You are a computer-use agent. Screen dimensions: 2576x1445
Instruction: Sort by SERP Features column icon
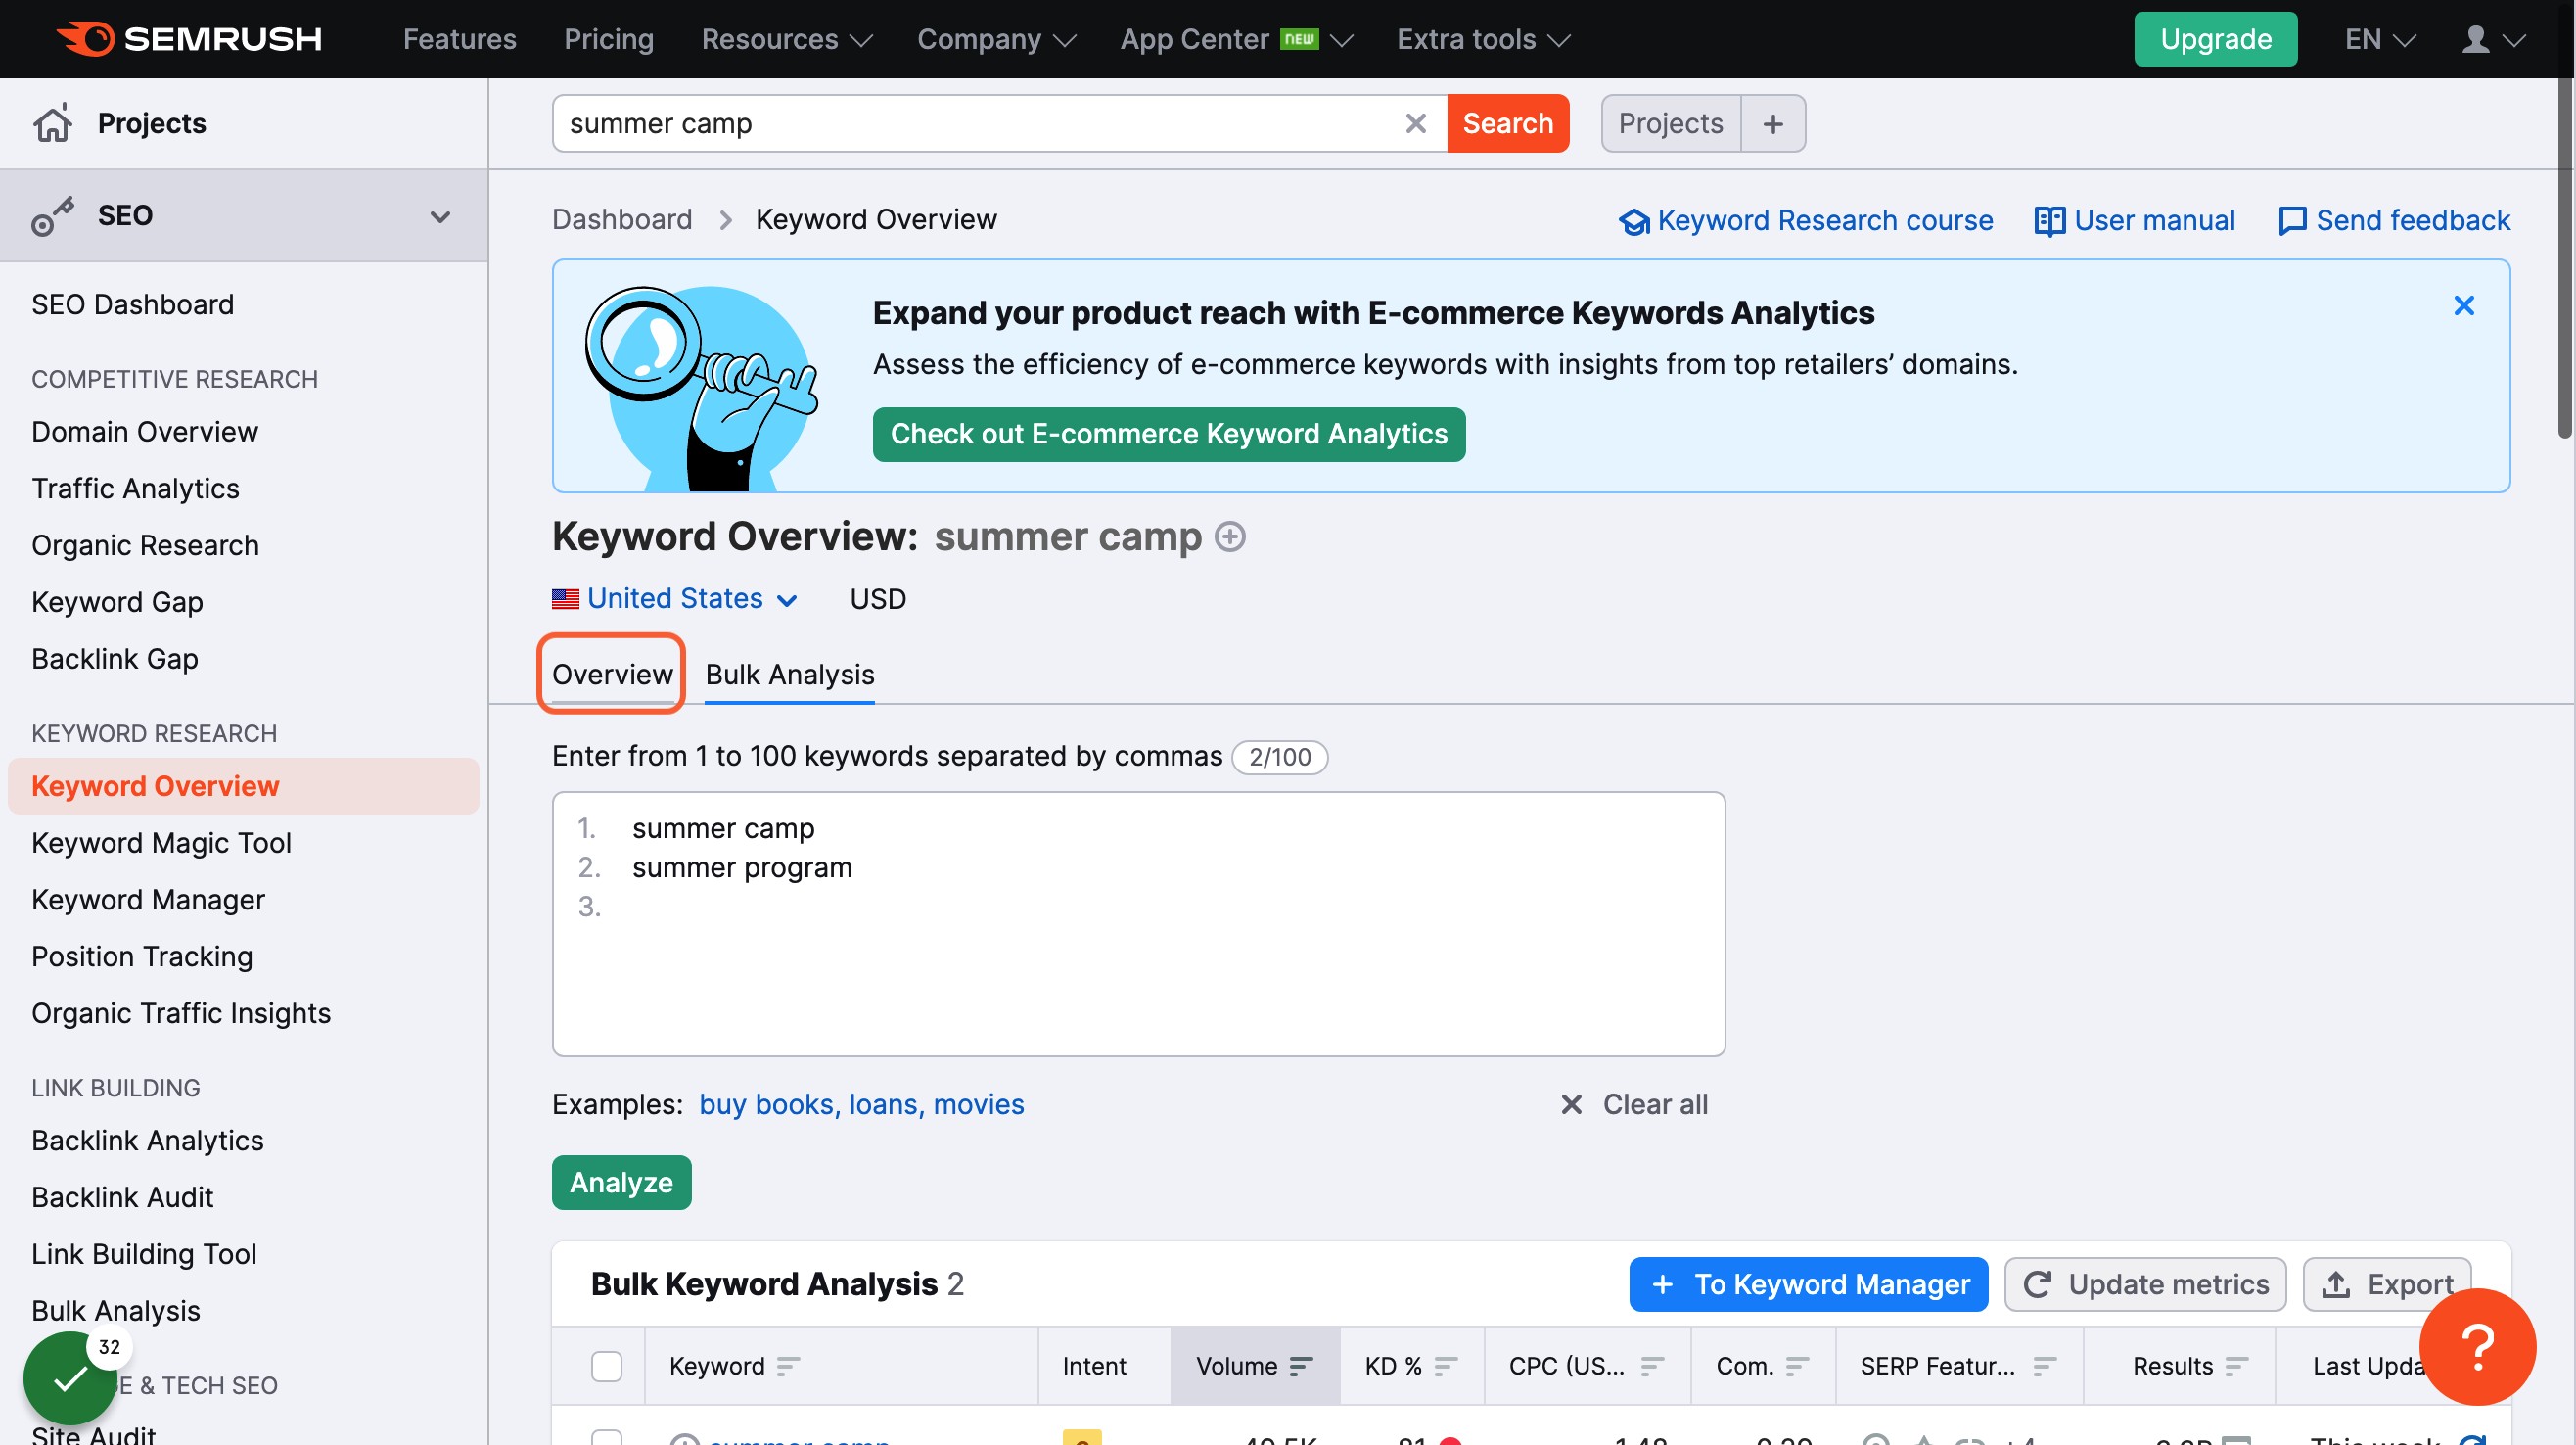pos(2045,1366)
